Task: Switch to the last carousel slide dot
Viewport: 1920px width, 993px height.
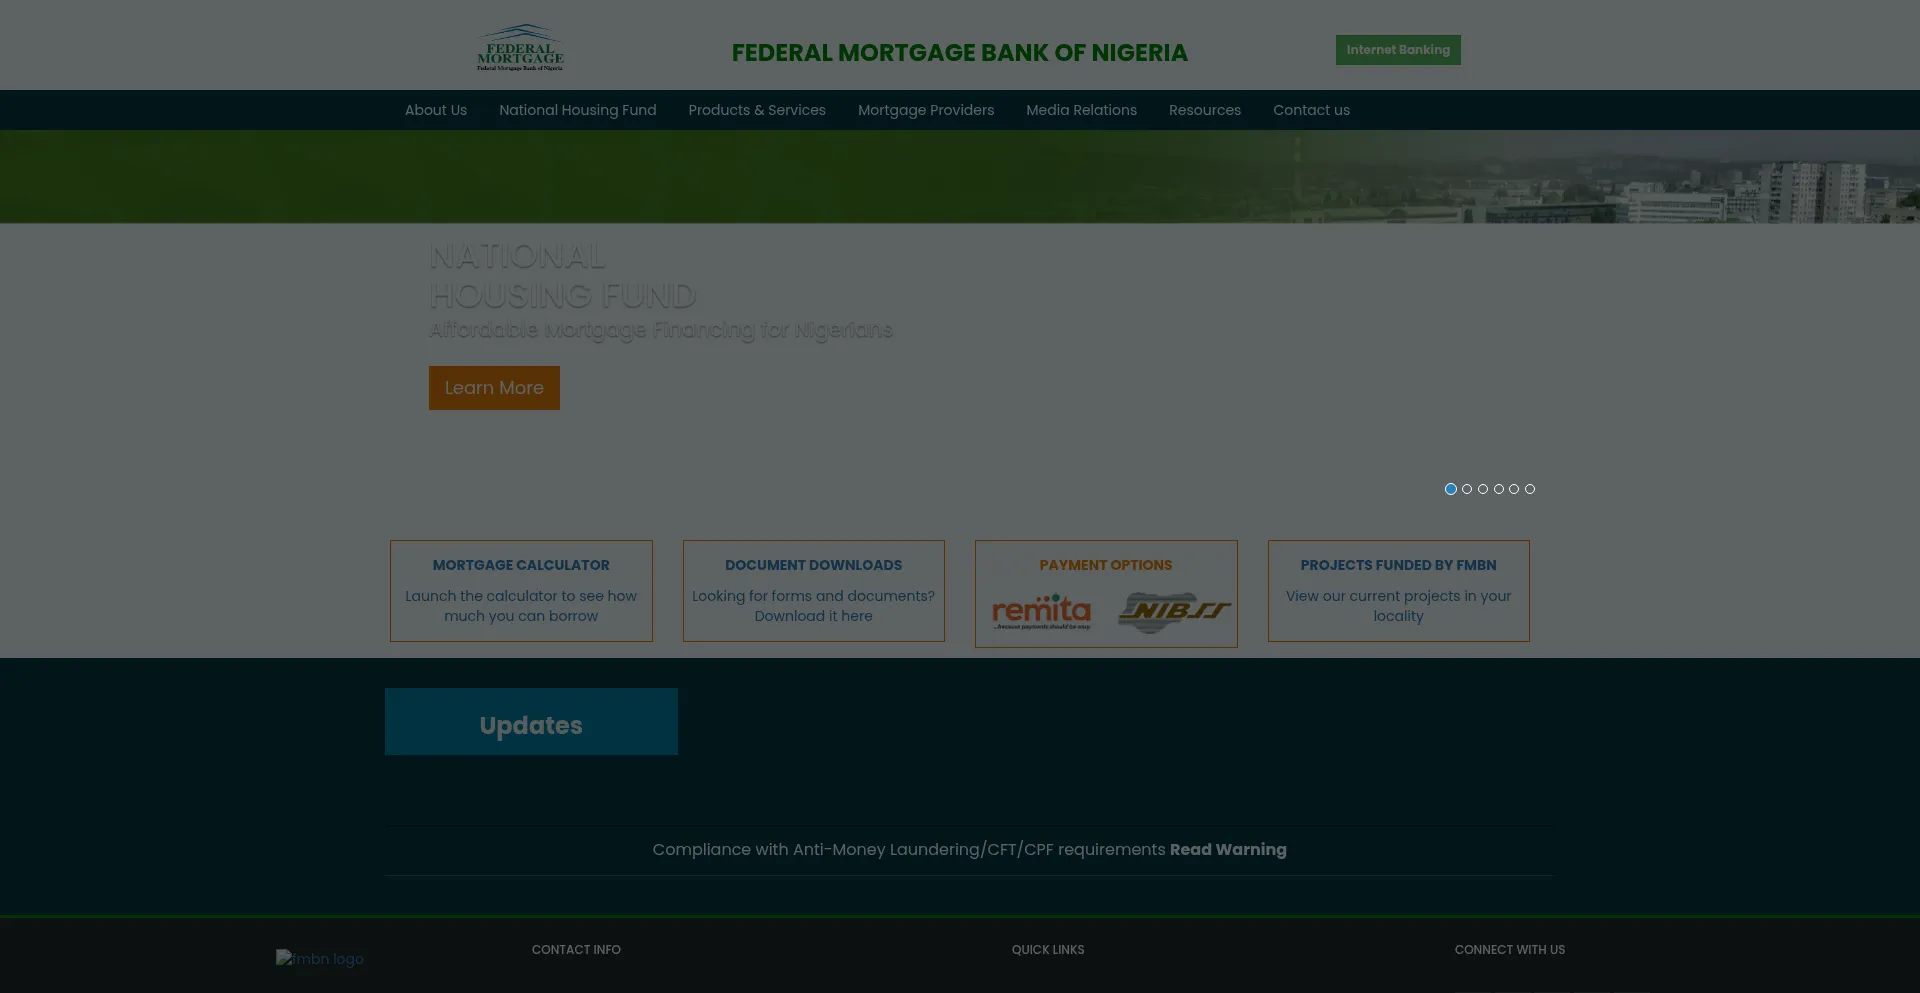Action: click(x=1530, y=489)
